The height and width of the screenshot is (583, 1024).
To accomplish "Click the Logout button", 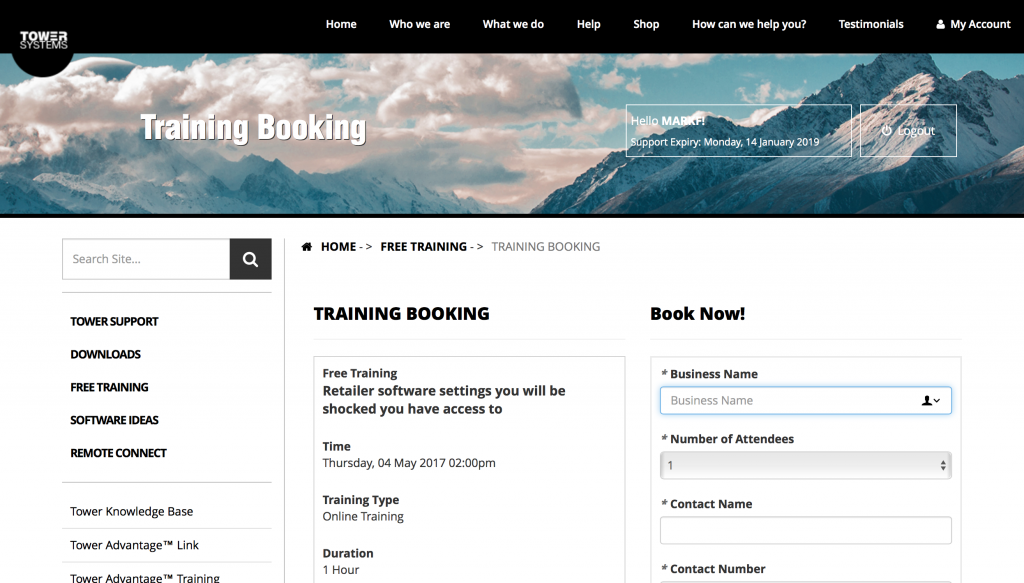I will click(908, 131).
